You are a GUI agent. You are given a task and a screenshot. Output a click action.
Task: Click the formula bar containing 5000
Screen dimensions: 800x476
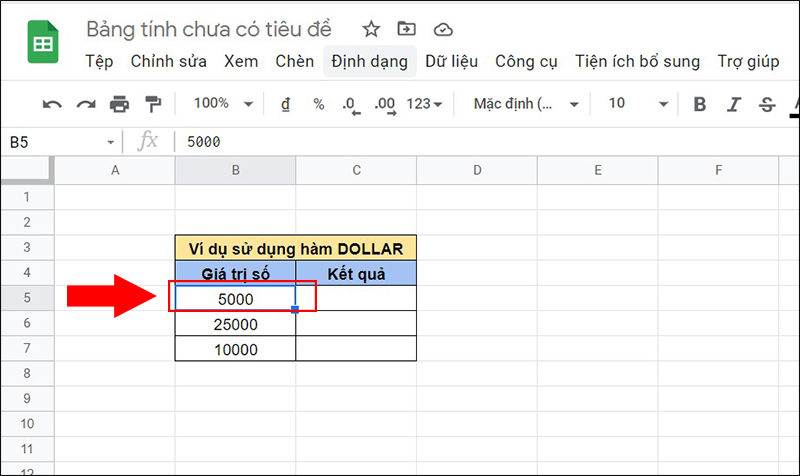coord(487,142)
